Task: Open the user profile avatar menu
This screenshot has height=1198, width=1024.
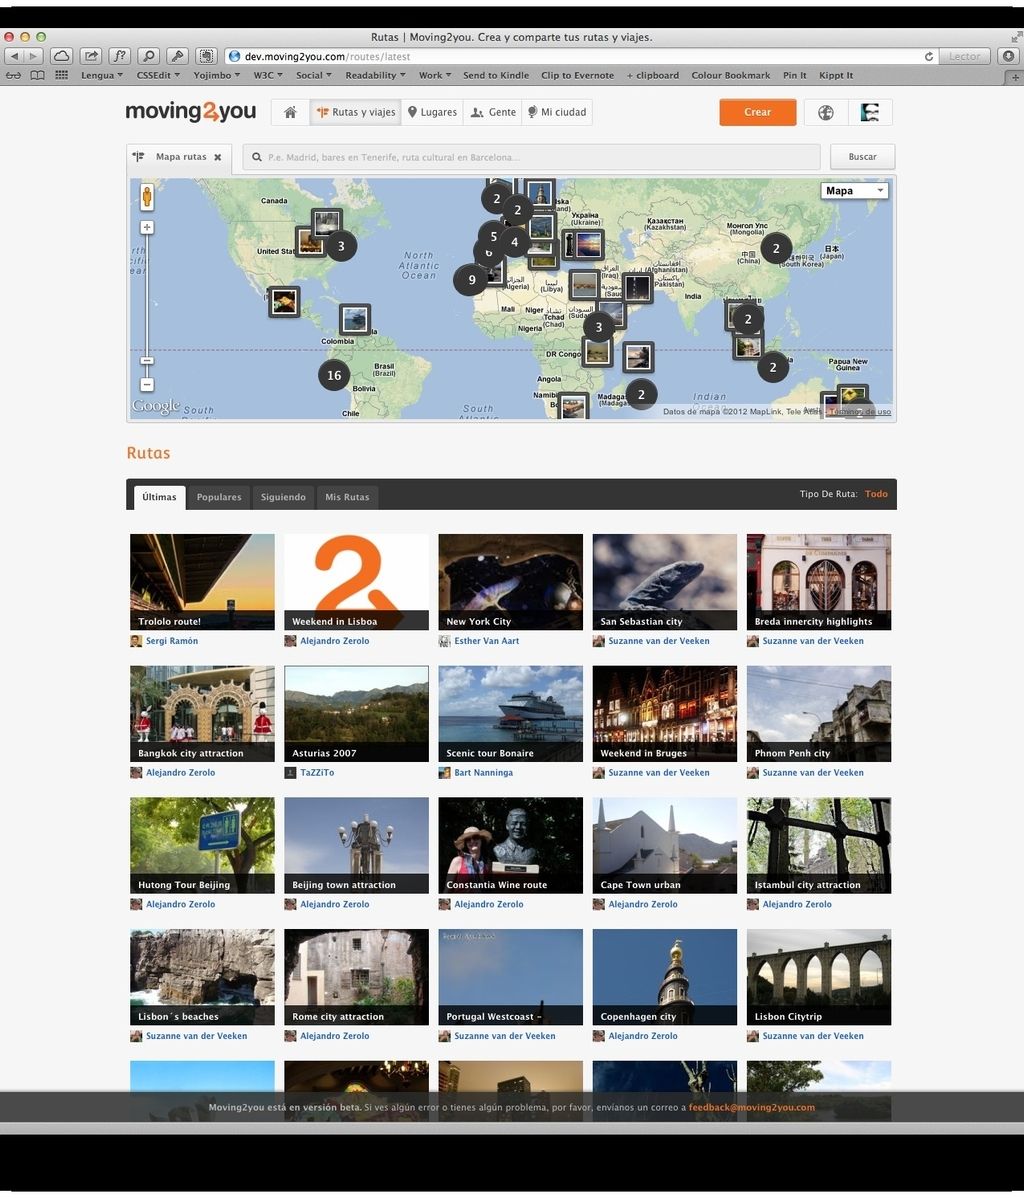Action: tap(870, 112)
